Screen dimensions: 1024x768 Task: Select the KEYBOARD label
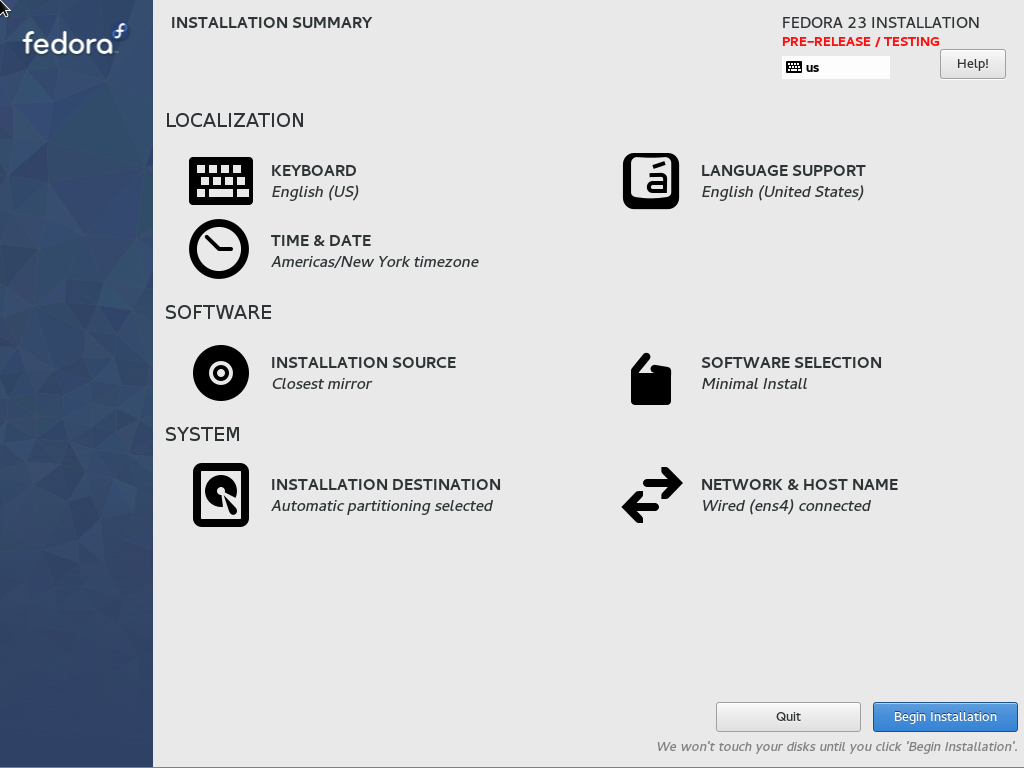click(x=313, y=170)
